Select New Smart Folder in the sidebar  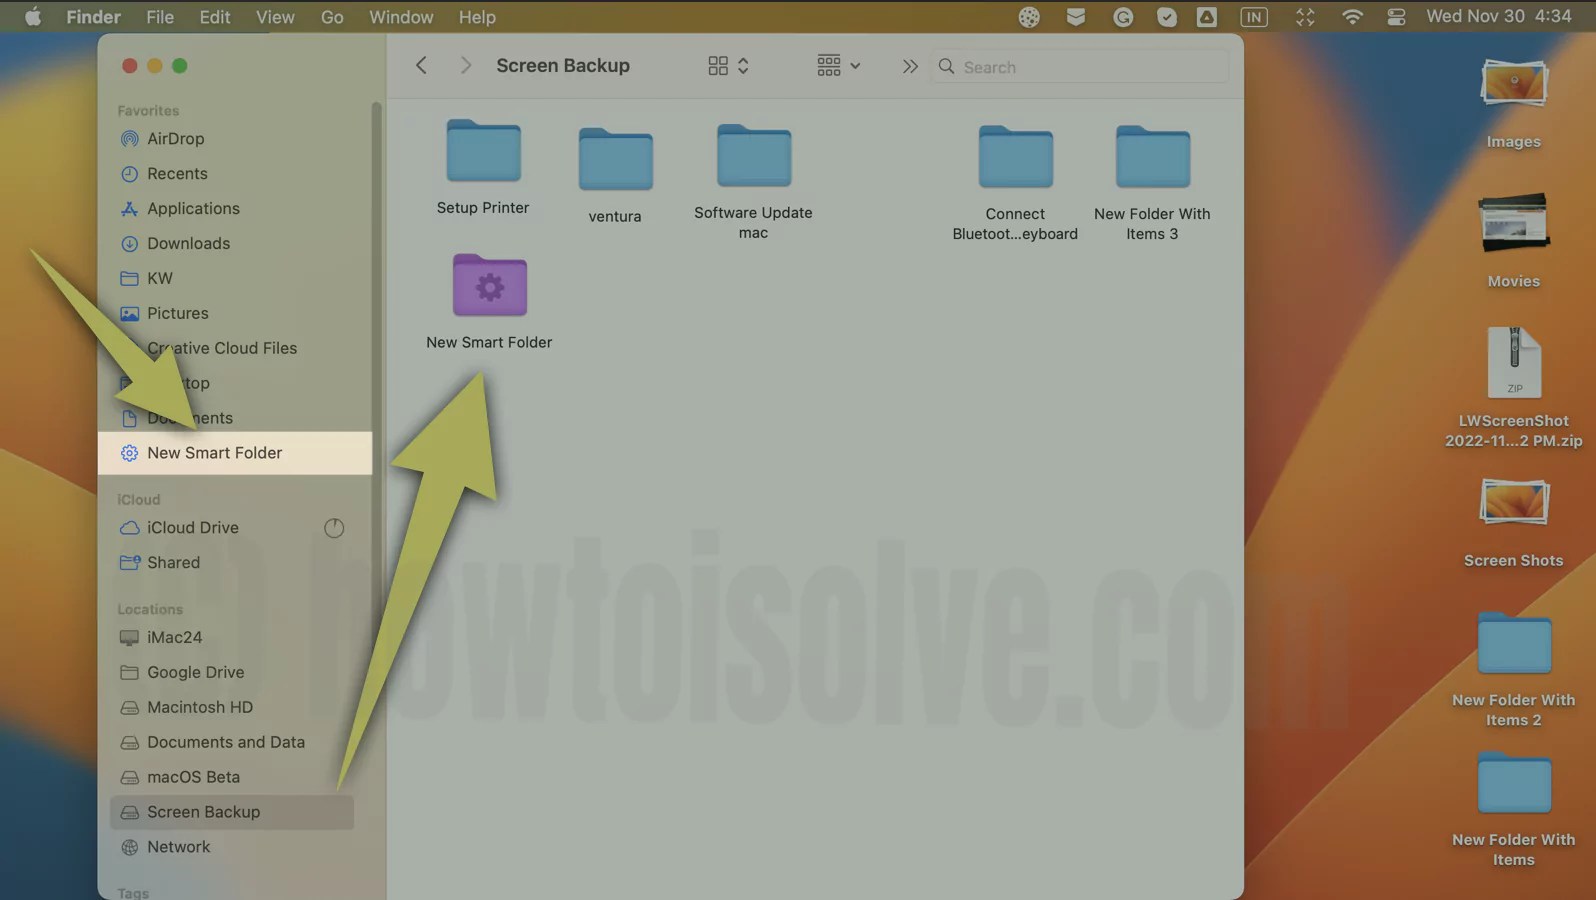point(235,453)
